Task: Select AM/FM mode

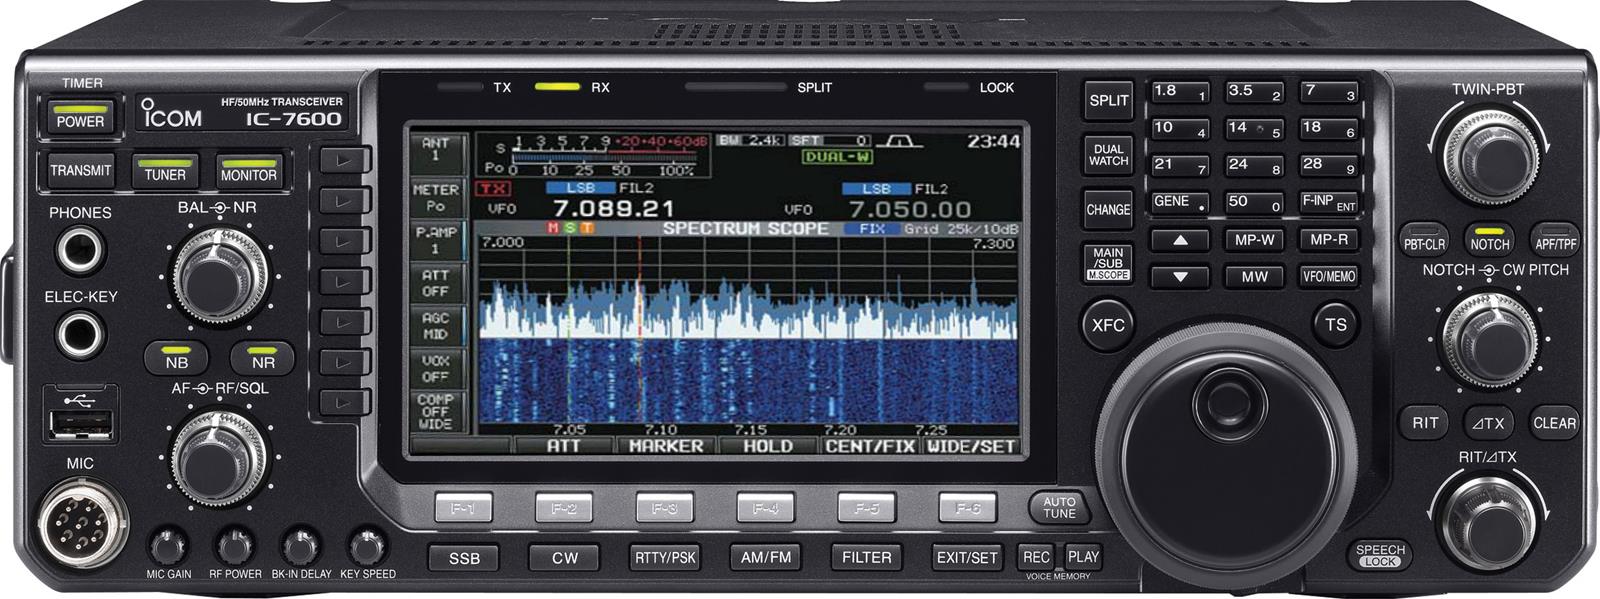Action: tap(766, 558)
